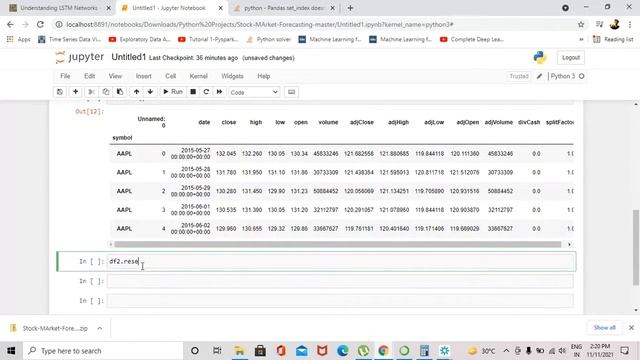
Task: Click the Windows taskbar search box
Action: click(103, 351)
